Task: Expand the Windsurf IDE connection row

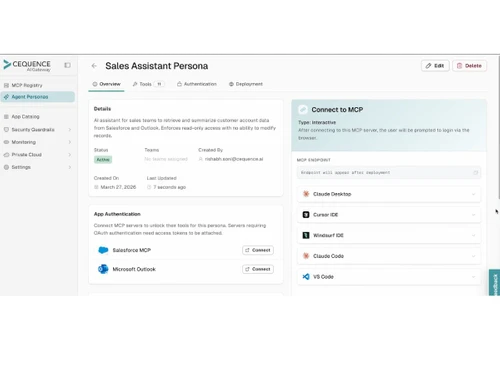Action: coord(389,235)
